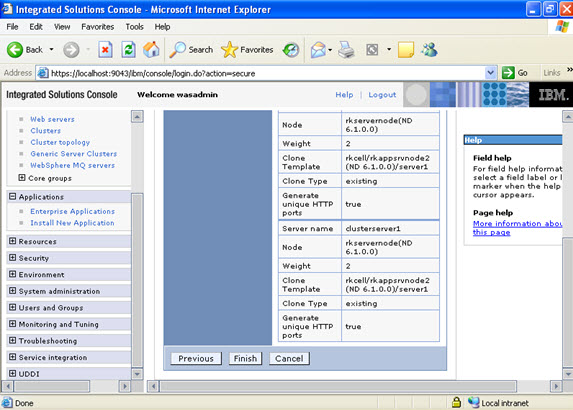Click the Stop page loading icon

click(x=105, y=50)
